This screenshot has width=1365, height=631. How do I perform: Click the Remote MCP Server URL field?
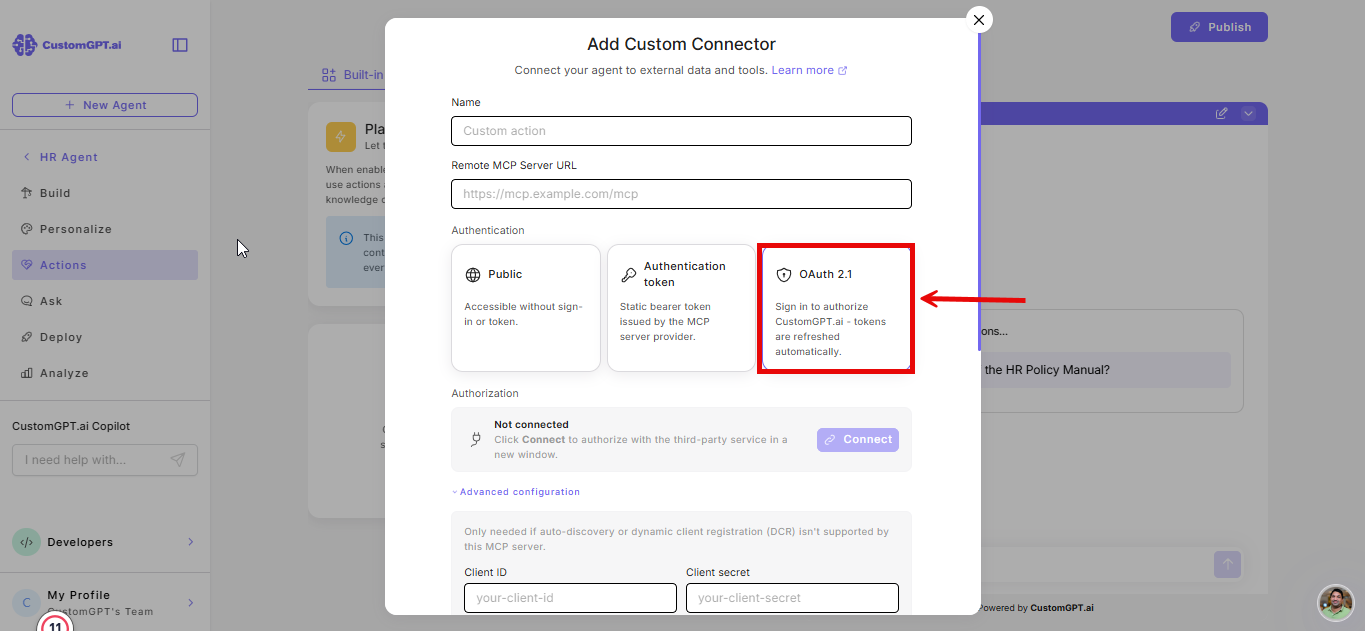click(x=681, y=194)
